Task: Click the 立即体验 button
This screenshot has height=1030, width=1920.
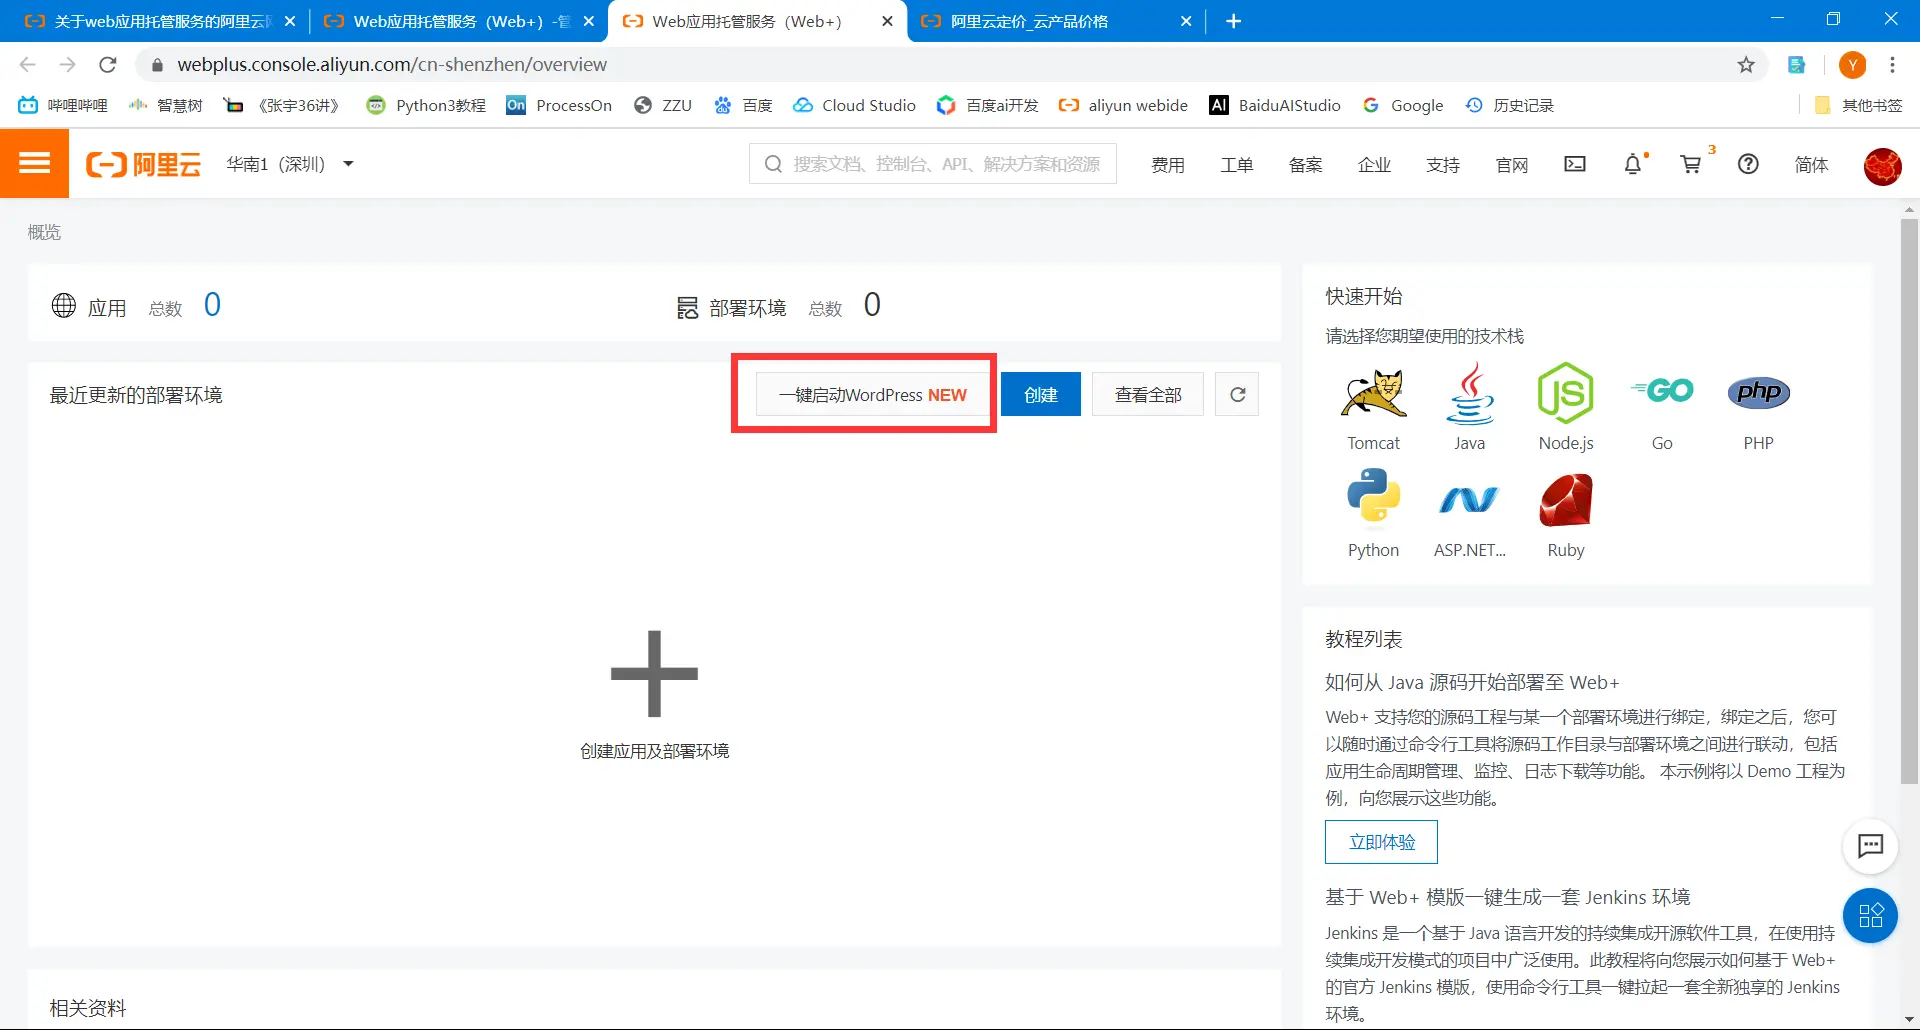Action: (x=1381, y=842)
